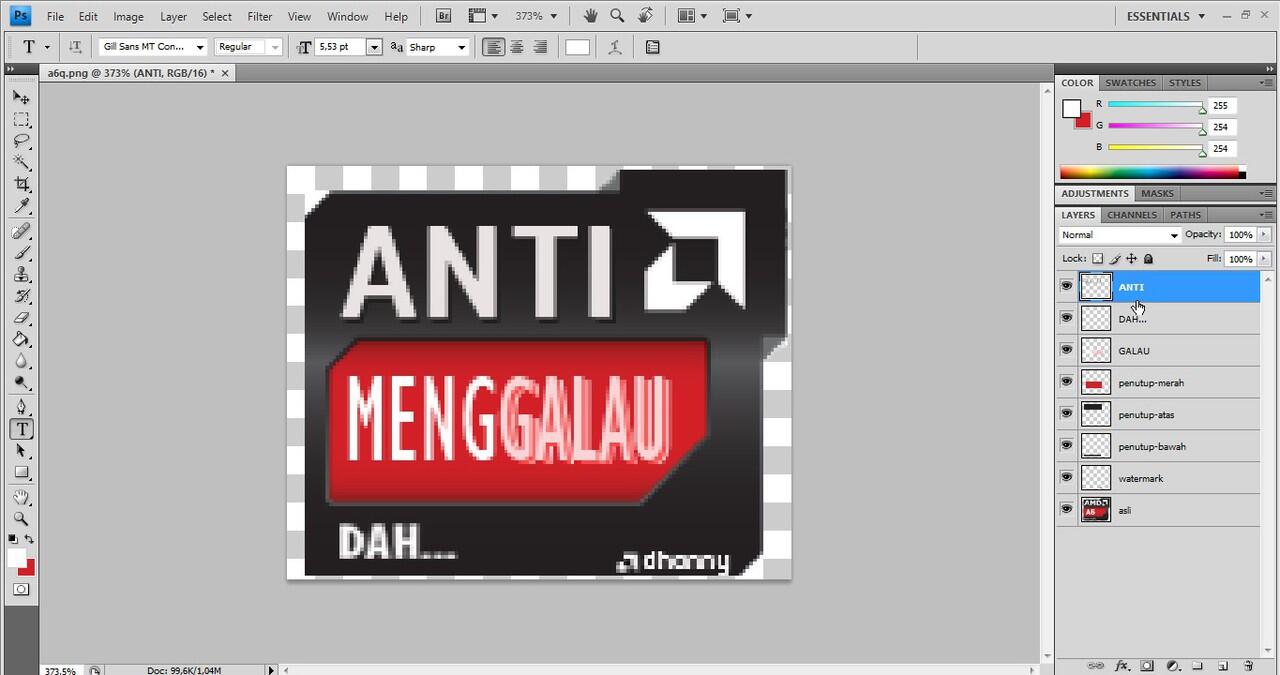
Task: Hide the ANTI layer
Action: [1066, 286]
